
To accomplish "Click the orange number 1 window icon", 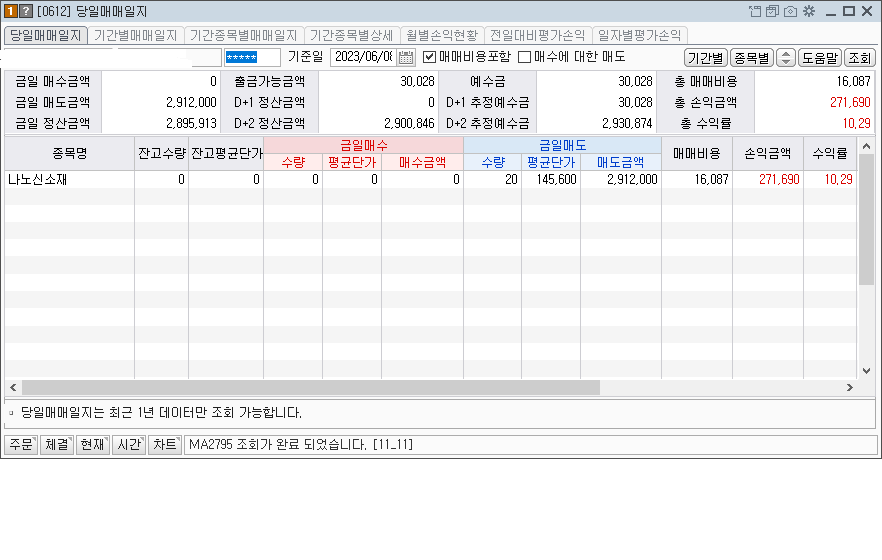I will pyautogui.click(x=10, y=11).
